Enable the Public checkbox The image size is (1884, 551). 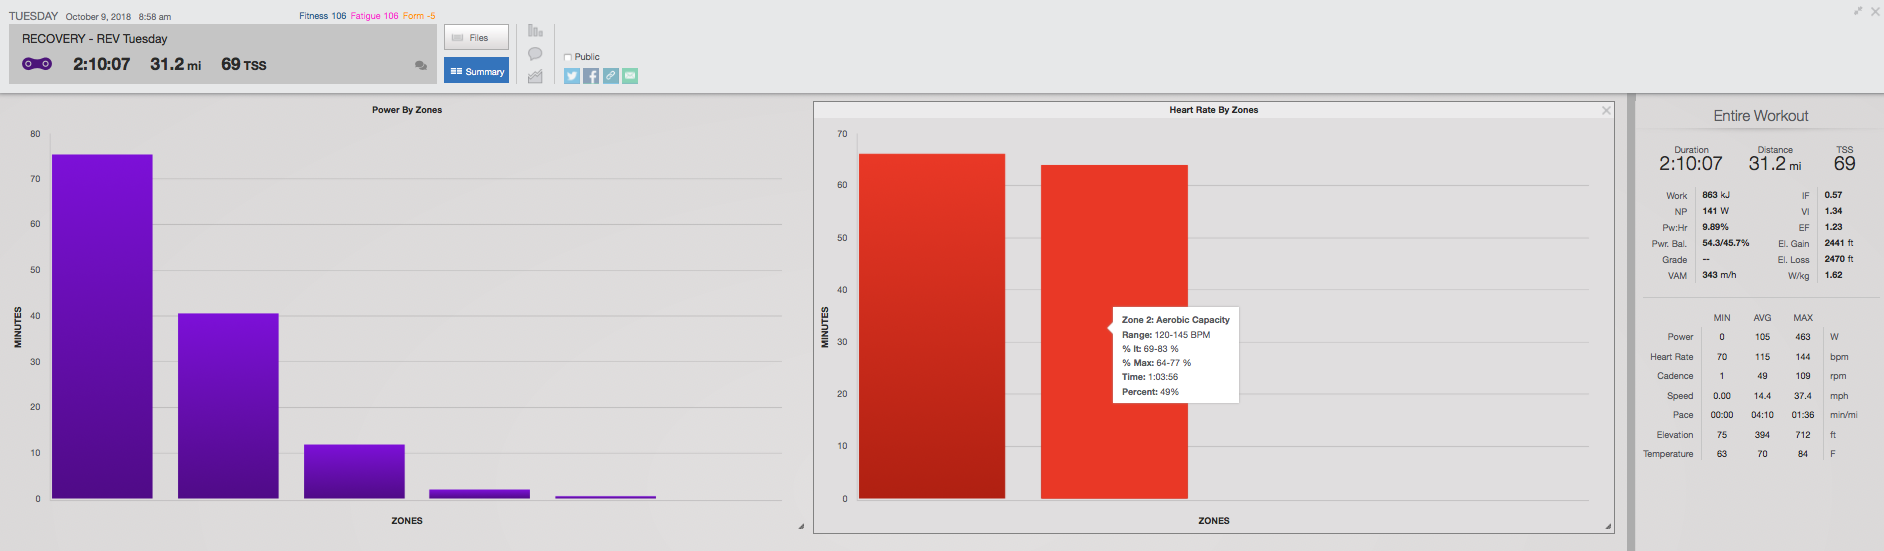pyautogui.click(x=568, y=57)
